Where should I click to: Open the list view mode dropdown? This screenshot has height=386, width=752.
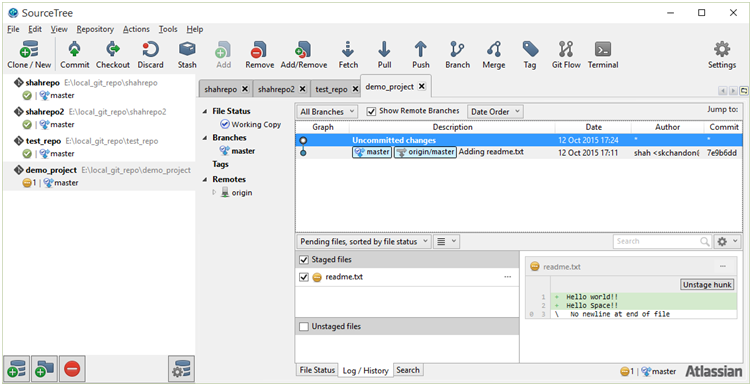446,242
